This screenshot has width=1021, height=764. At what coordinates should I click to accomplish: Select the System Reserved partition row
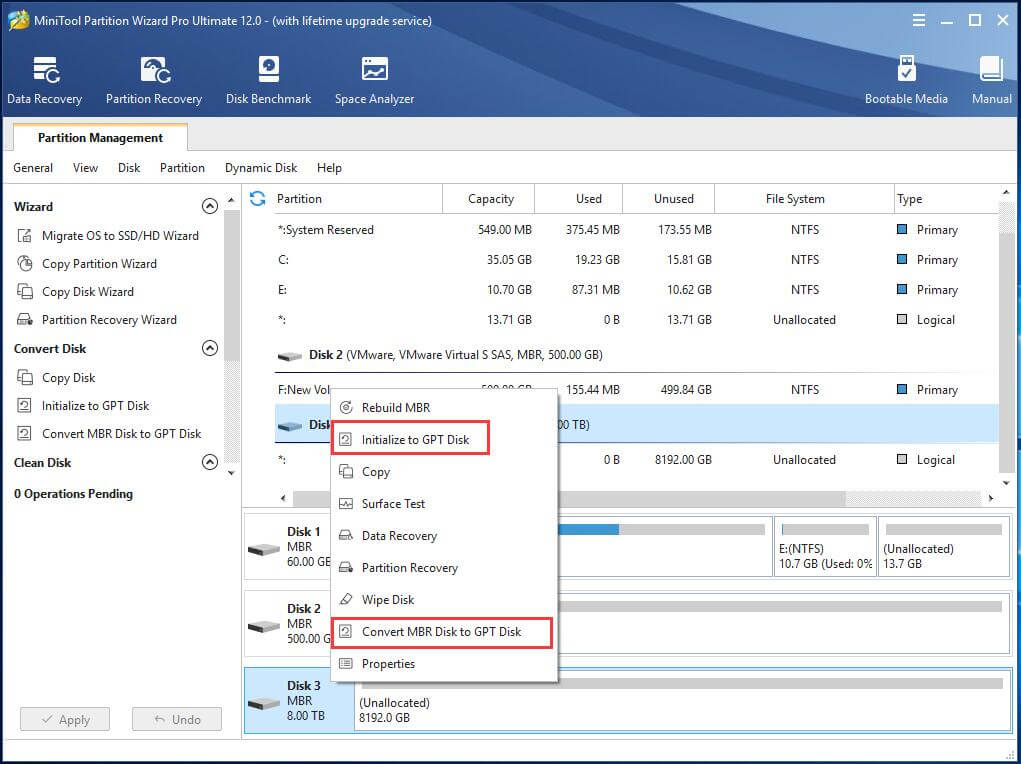pyautogui.click(x=636, y=230)
